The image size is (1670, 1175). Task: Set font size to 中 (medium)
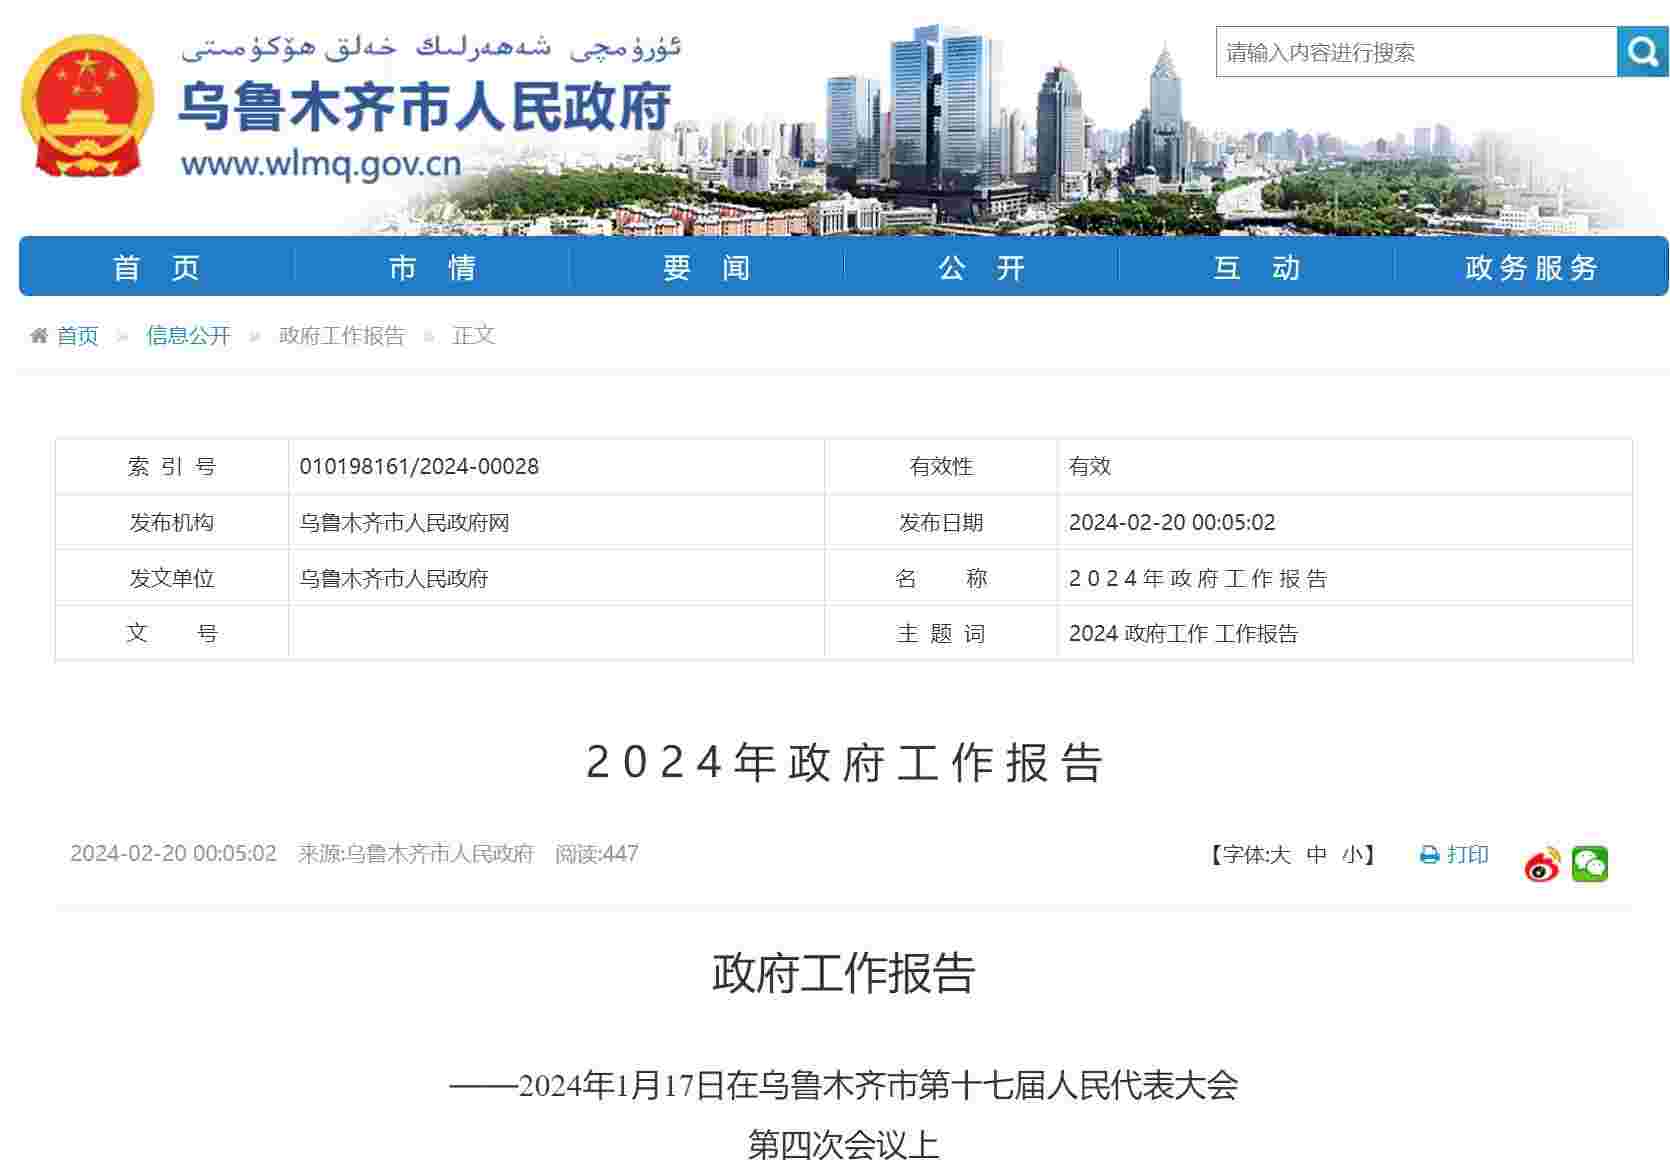[x=1316, y=855]
